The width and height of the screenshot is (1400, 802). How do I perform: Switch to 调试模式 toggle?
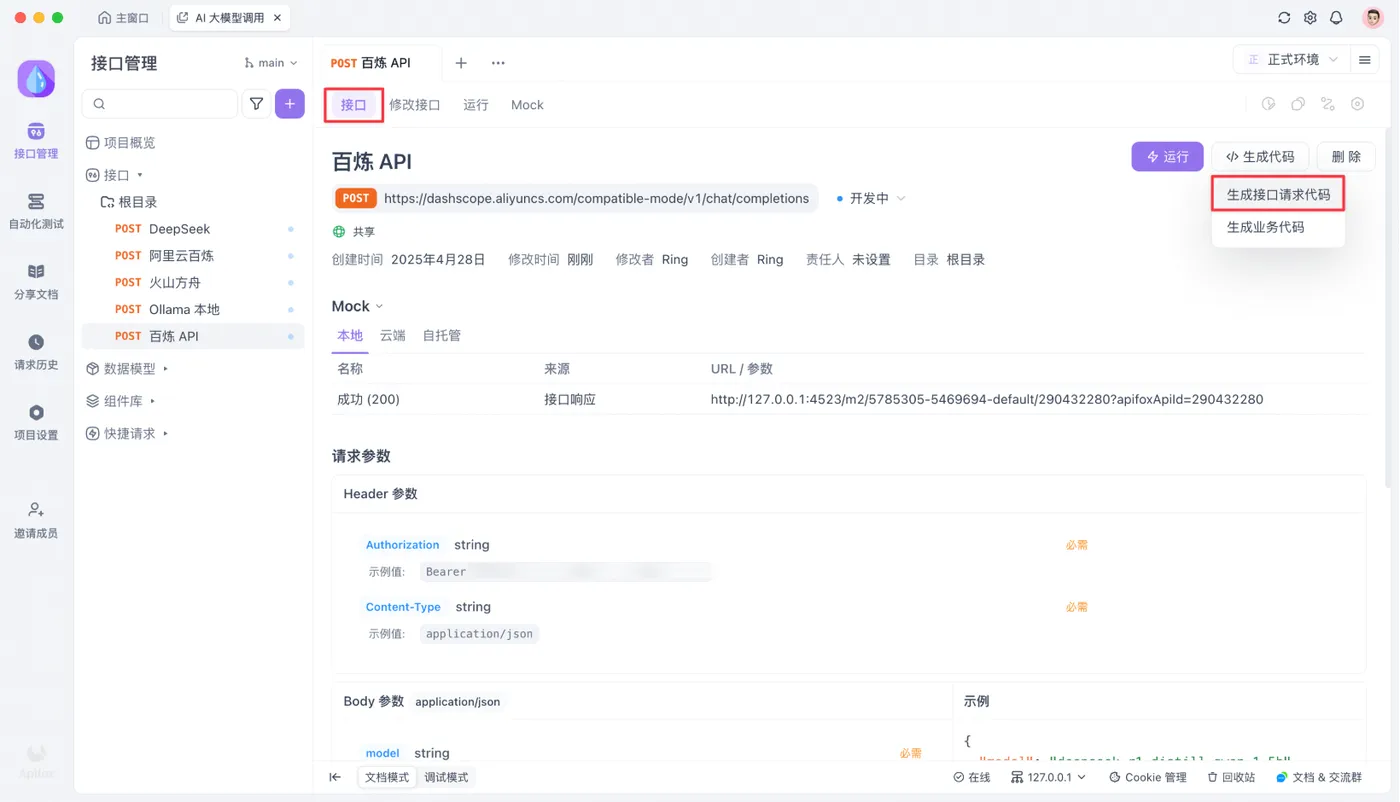pos(446,777)
